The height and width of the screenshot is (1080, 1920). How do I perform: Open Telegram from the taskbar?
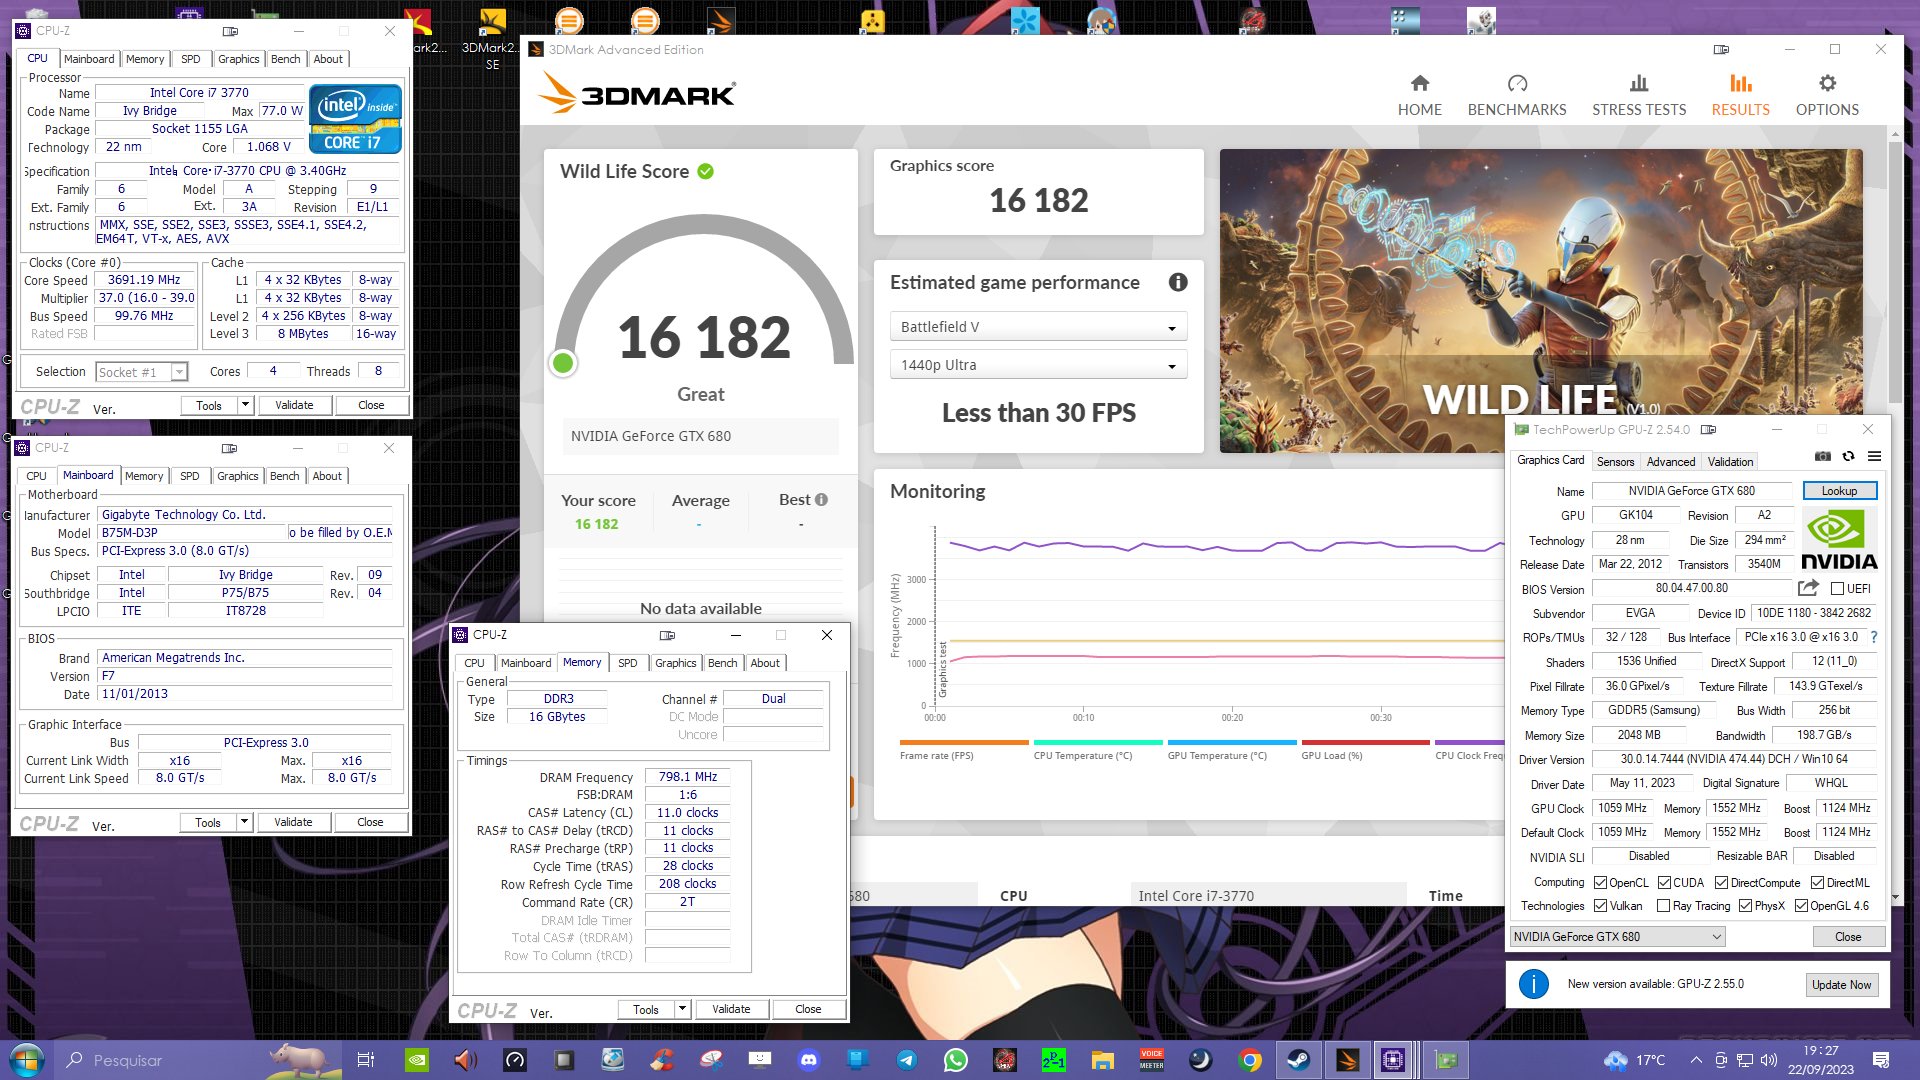(x=906, y=1060)
